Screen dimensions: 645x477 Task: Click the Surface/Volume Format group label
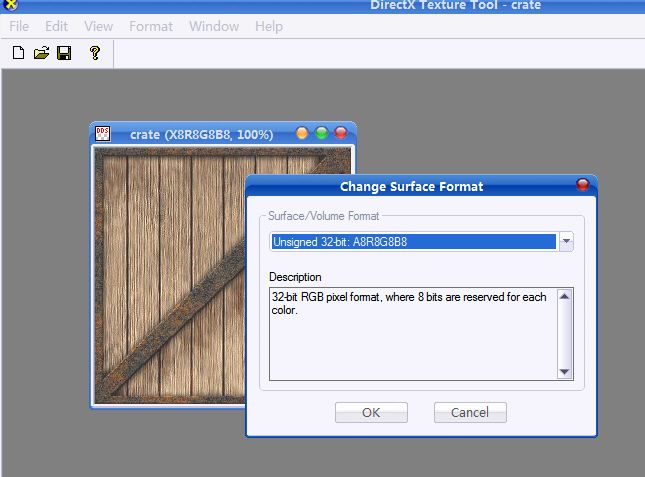[323, 216]
